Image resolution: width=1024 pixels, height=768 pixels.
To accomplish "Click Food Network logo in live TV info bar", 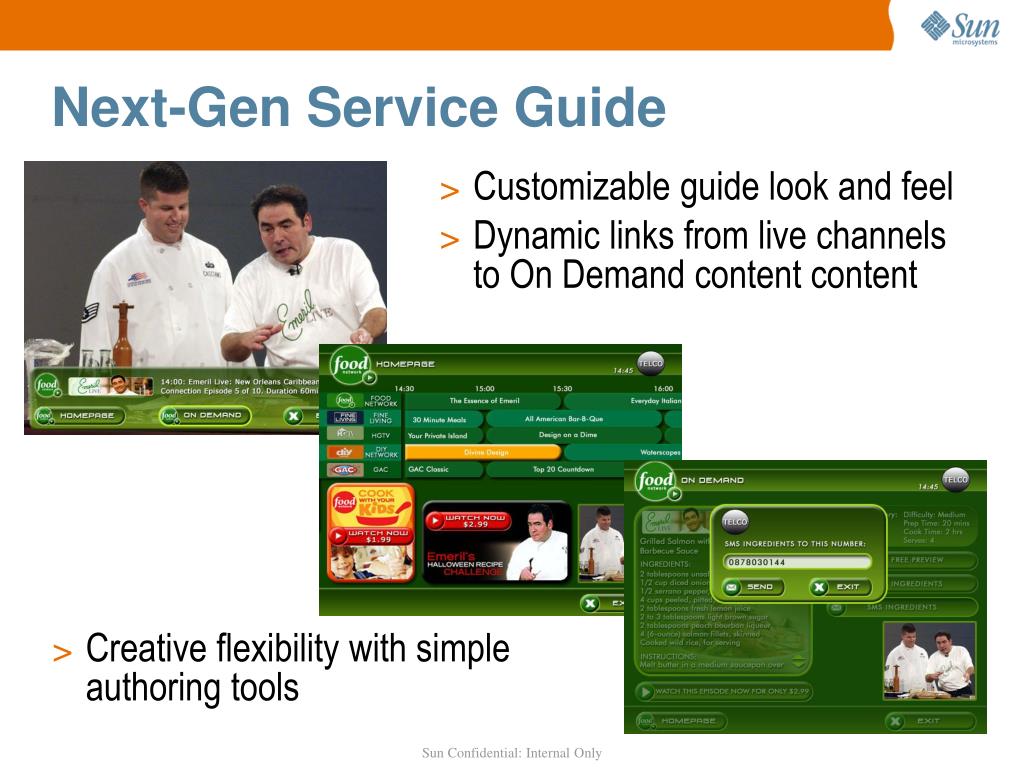I will (x=48, y=385).
